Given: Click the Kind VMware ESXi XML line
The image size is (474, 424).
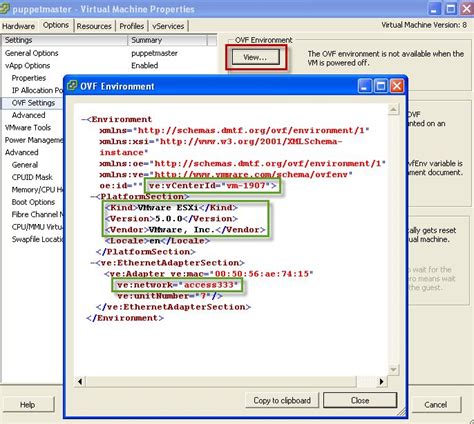Looking at the screenshot, I should 171,208.
